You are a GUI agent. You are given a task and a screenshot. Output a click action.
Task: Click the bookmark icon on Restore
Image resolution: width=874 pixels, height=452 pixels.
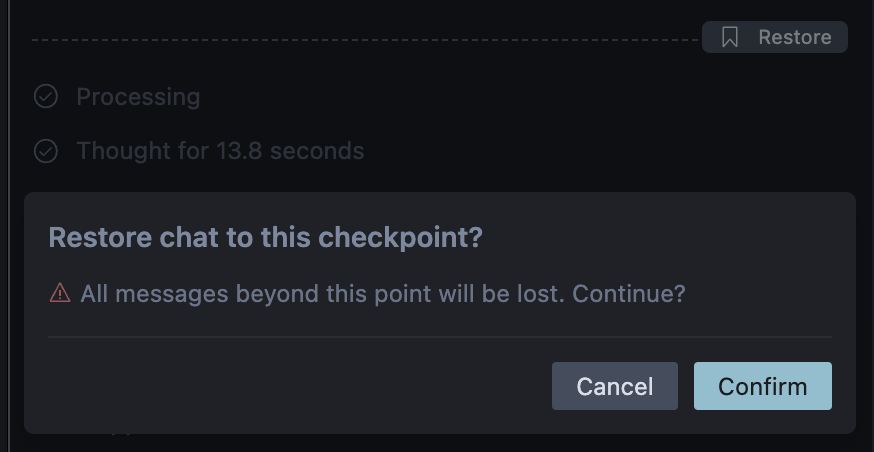730,37
